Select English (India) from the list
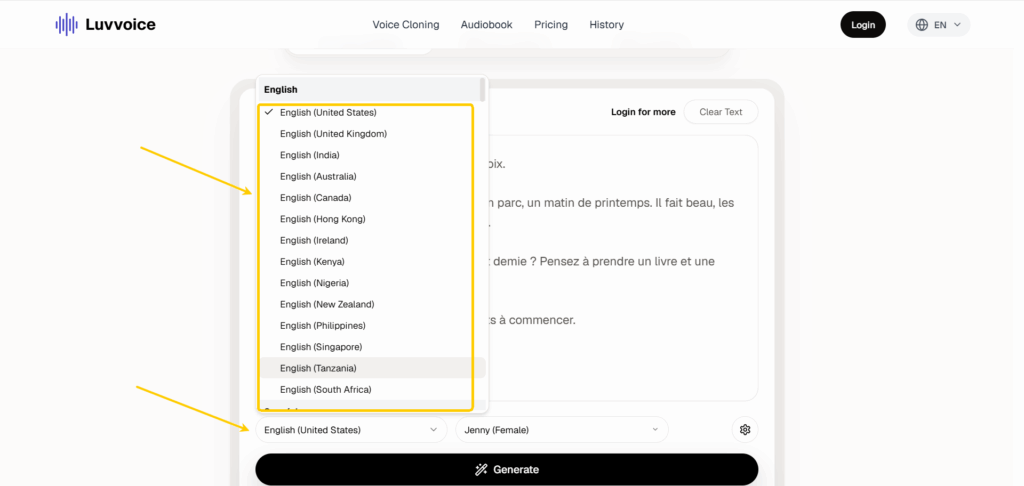This screenshot has height=486, width=1024. [372, 155]
